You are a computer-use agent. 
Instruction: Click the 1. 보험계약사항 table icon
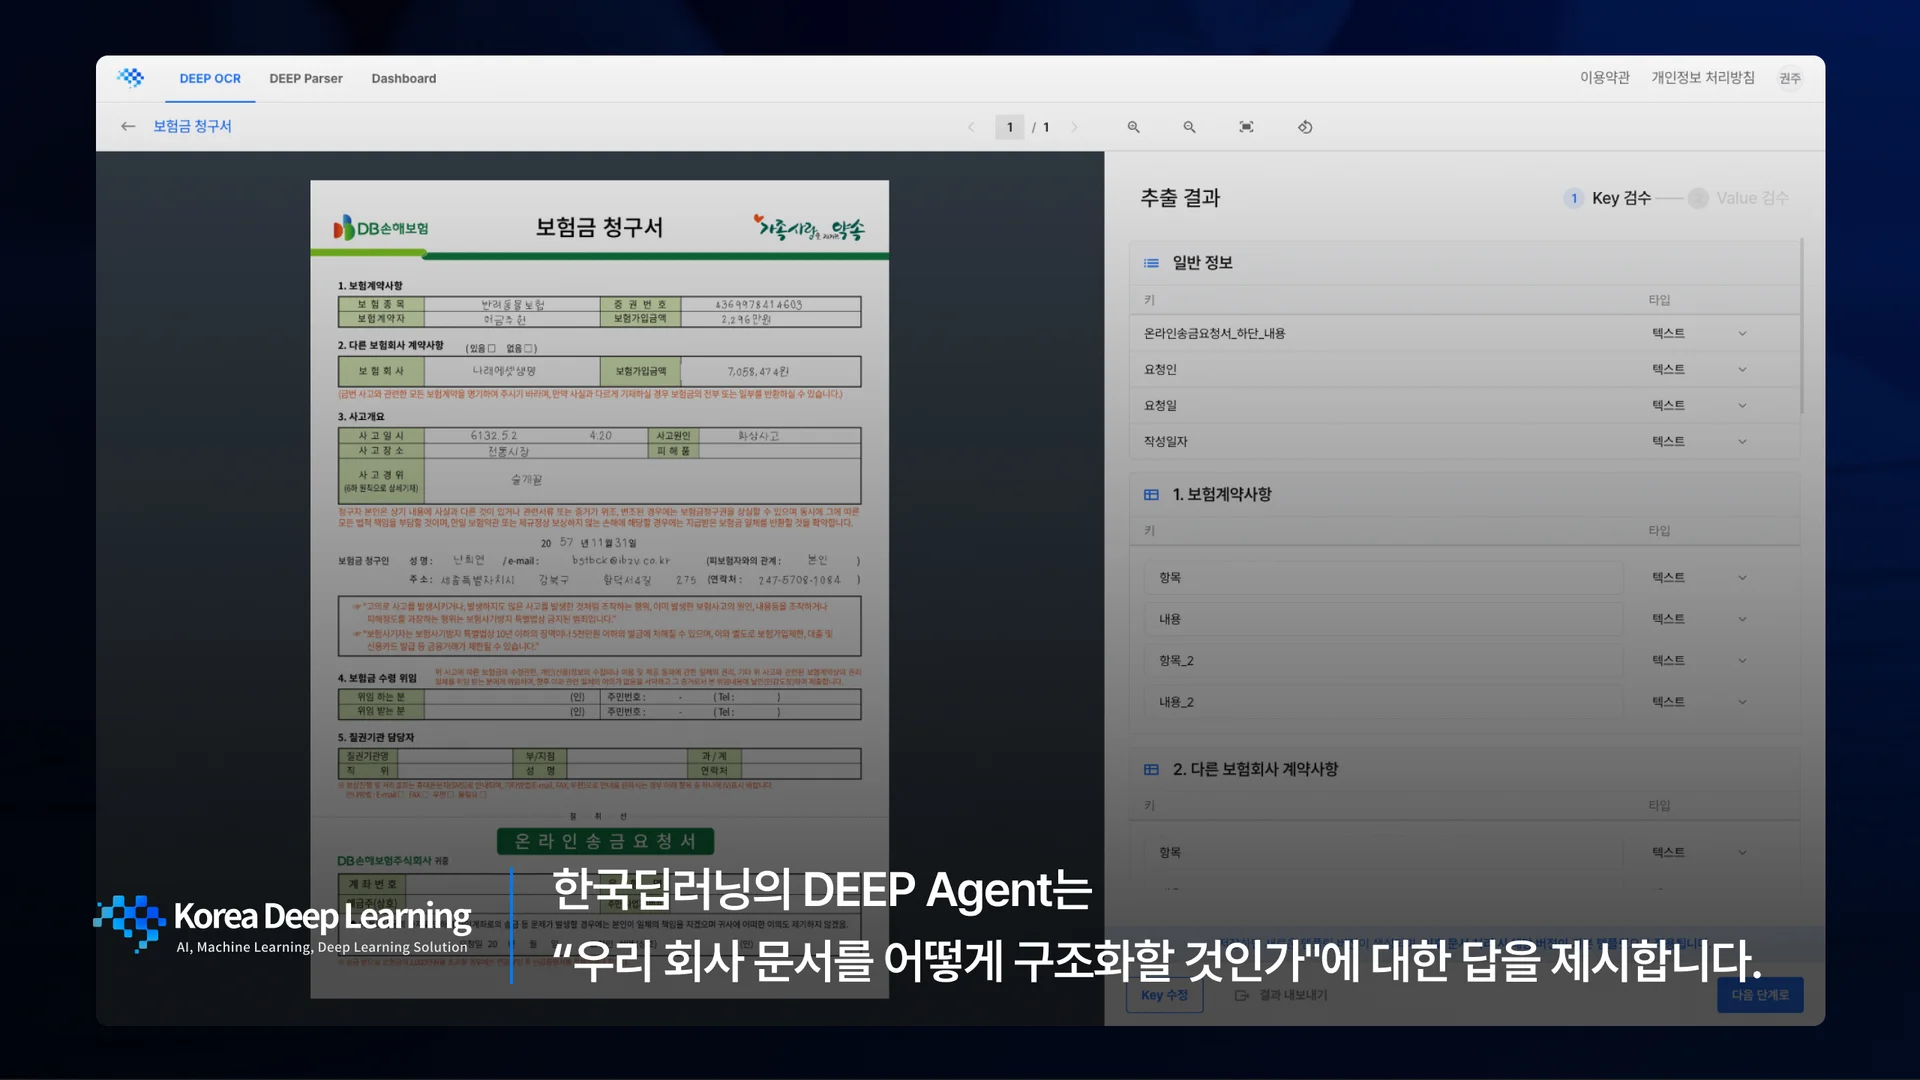point(1151,495)
